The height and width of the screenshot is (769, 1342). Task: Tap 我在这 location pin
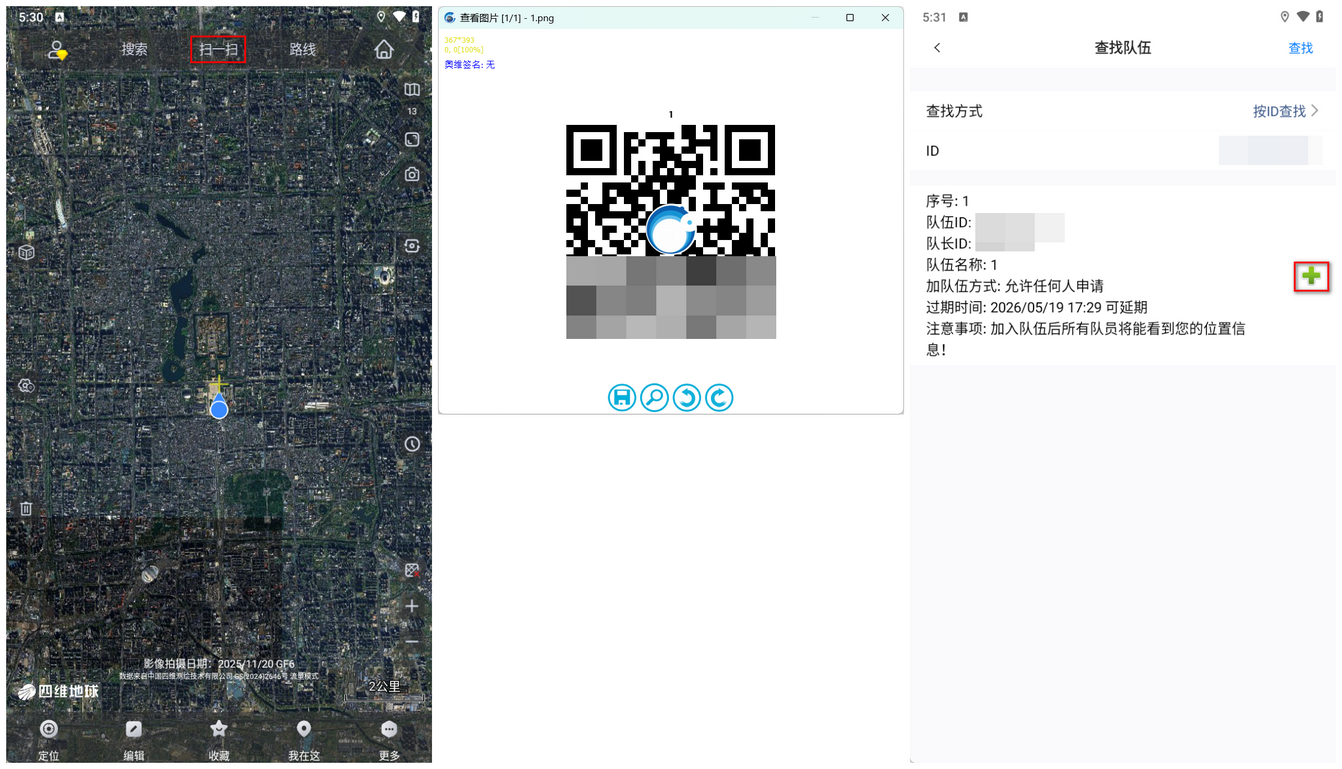point(304,739)
